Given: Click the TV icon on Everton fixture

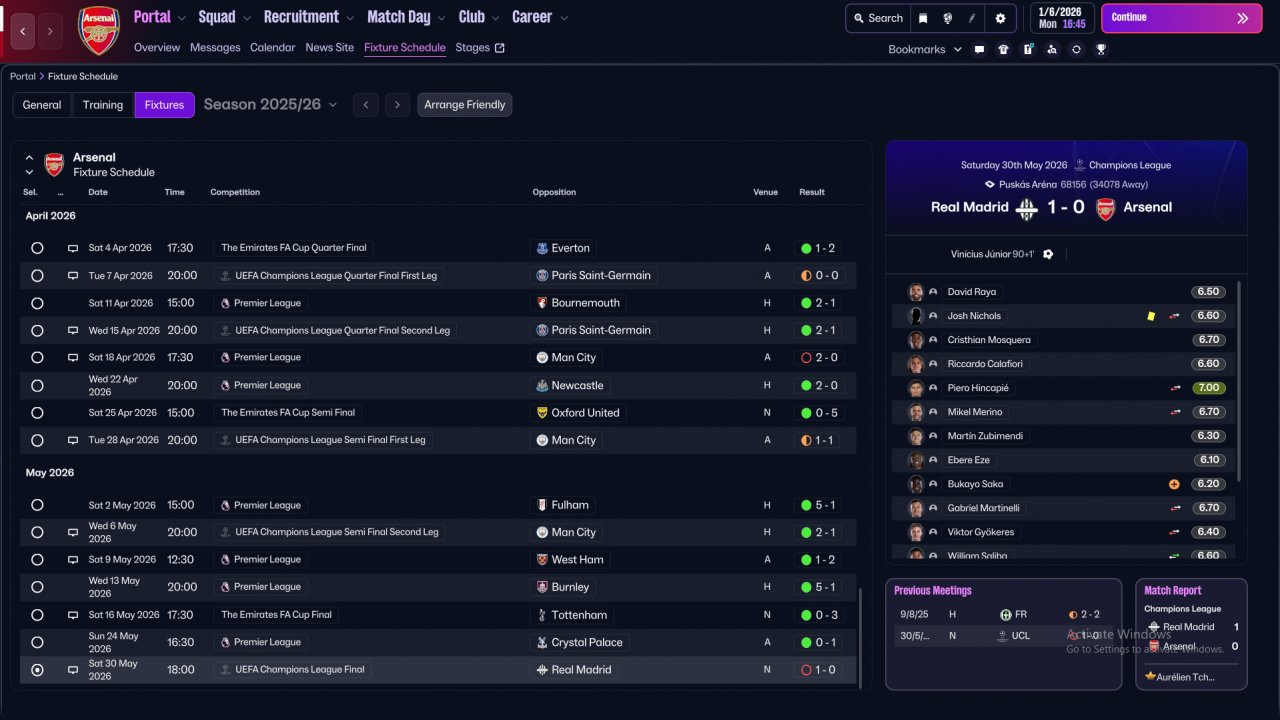Looking at the screenshot, I should click(x=73, y=248).
